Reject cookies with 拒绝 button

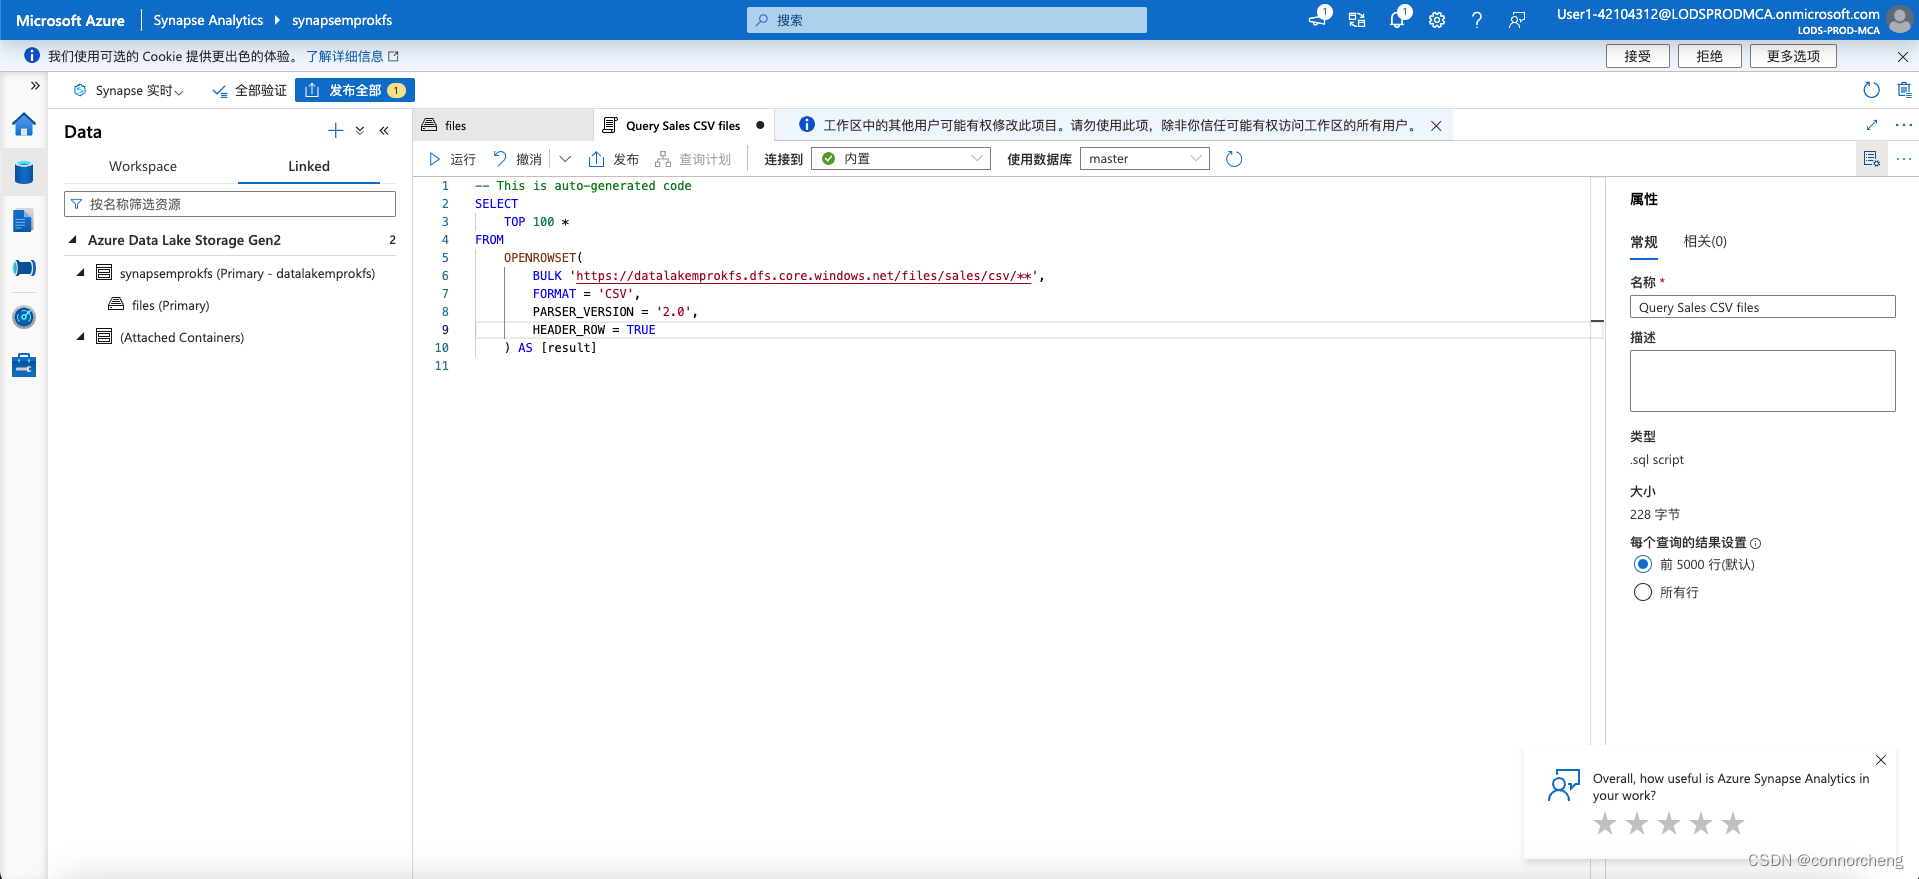pos(1709,56)
